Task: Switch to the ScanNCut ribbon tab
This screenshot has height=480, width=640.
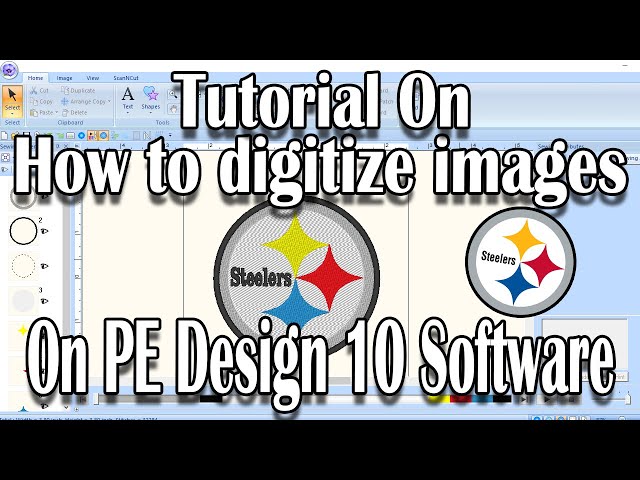Action: point(126,78)
